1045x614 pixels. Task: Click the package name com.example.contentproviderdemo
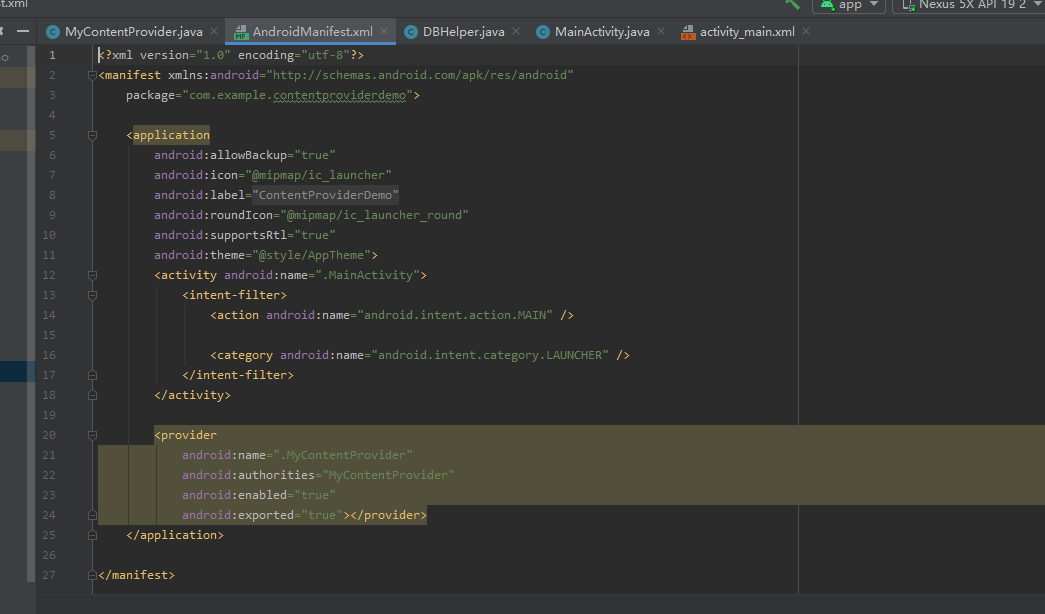tap(297, 95)
